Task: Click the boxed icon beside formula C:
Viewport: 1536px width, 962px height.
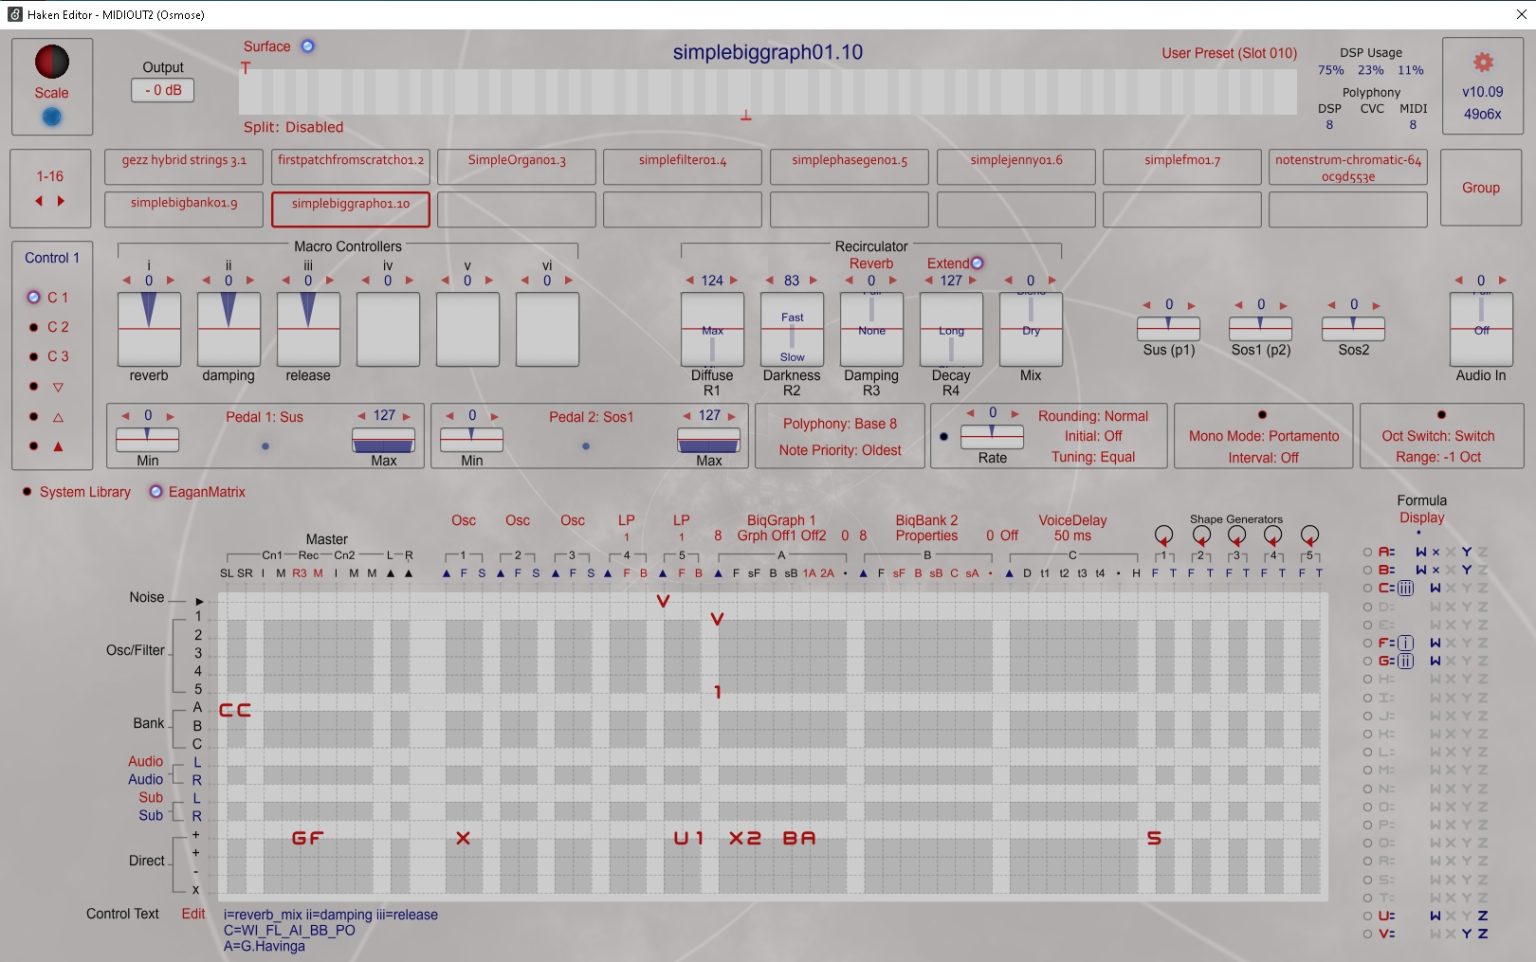Action: [x=1406, y=588]
